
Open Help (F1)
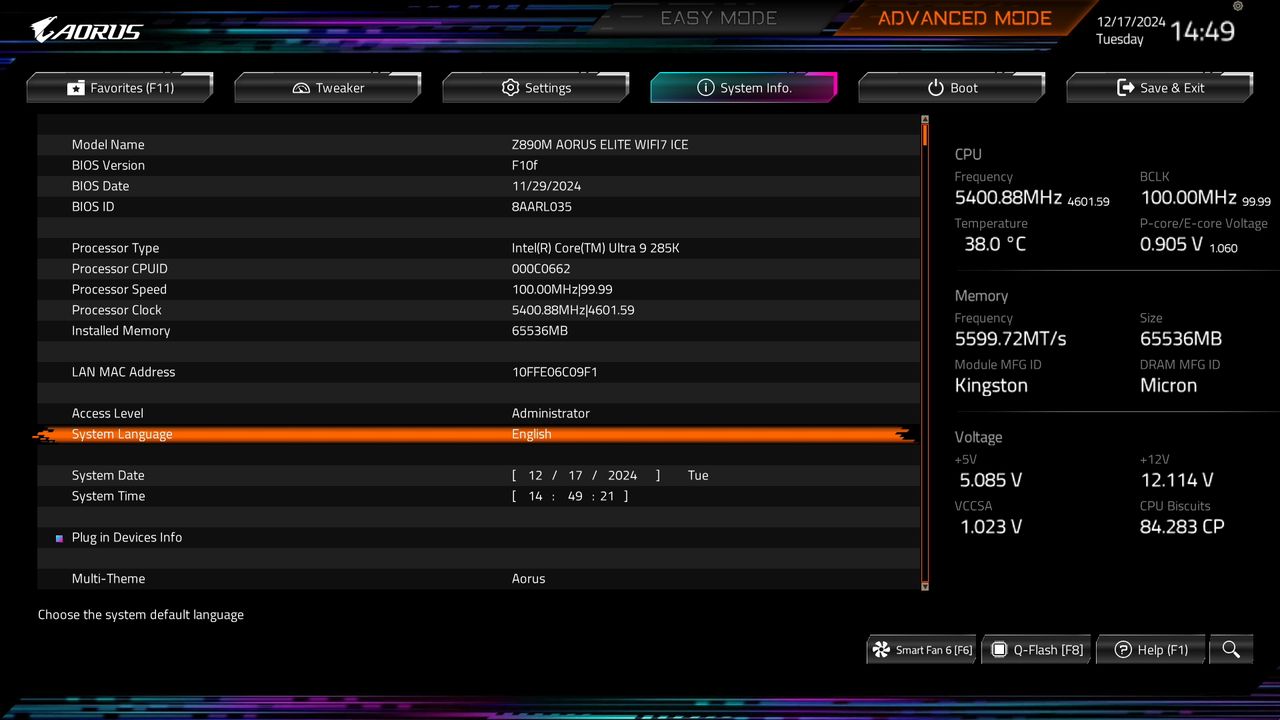click(1151, 650)
